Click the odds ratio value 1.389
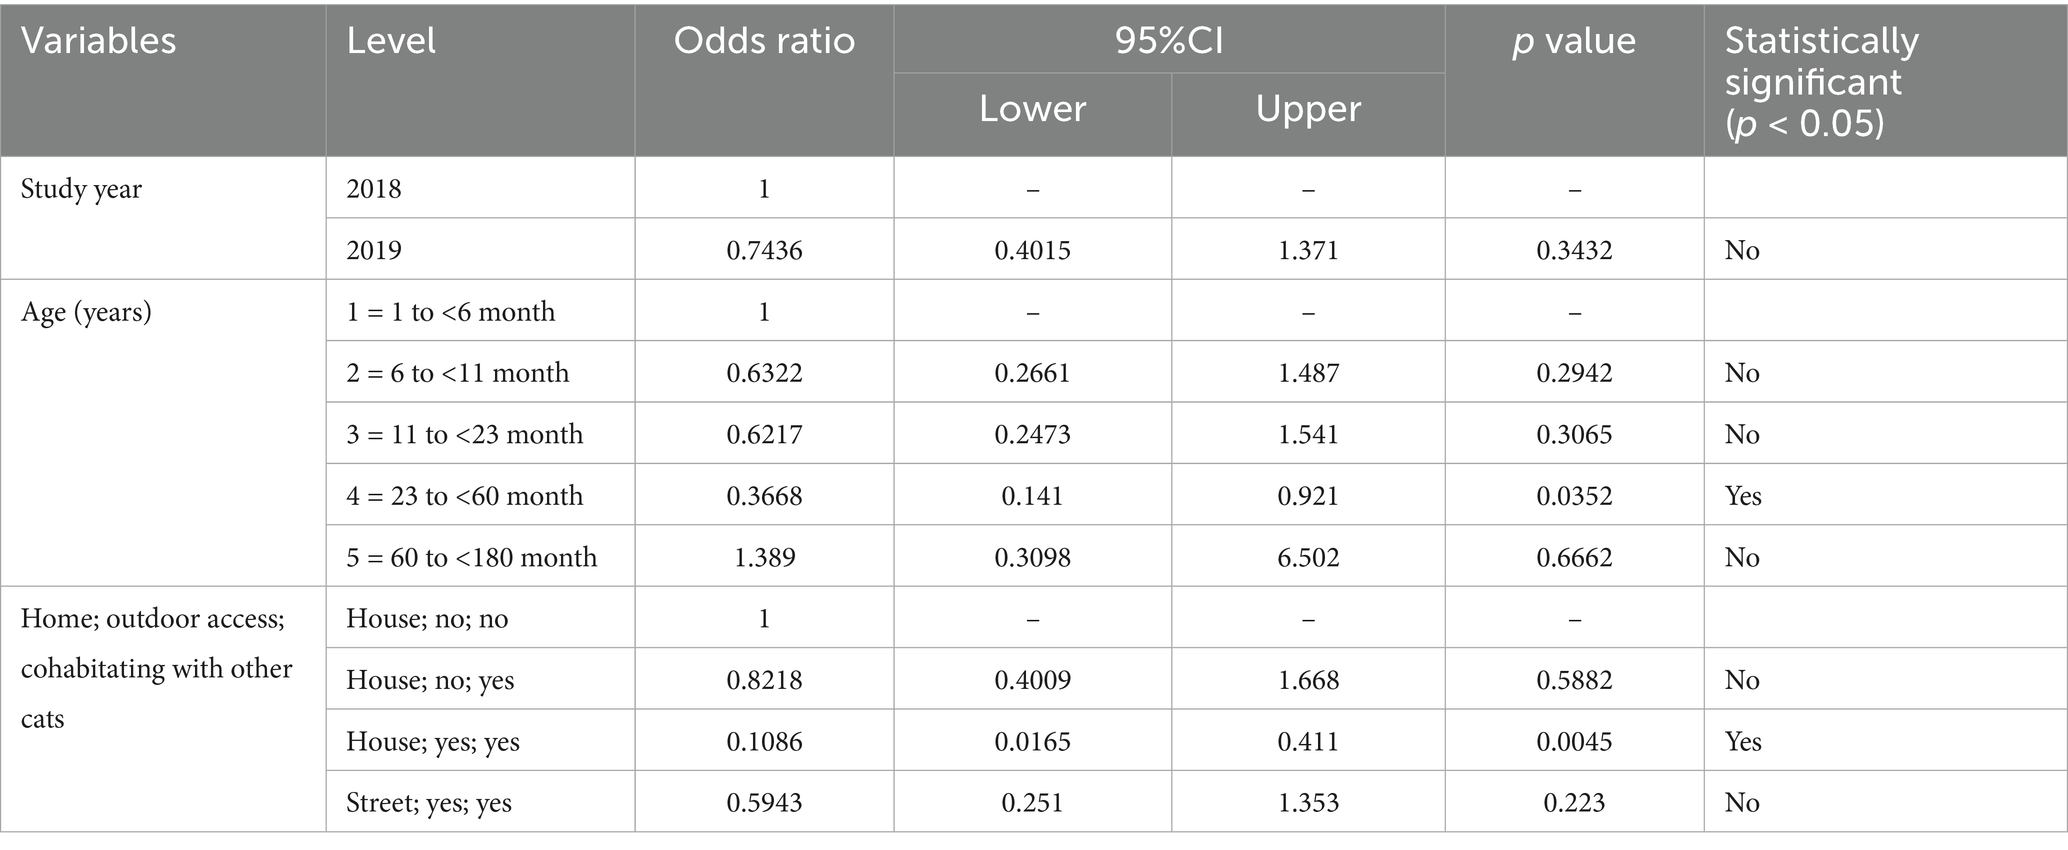The height and width of the screenshot is (850, 2068). pyautogui.click(x=764, y=558)
